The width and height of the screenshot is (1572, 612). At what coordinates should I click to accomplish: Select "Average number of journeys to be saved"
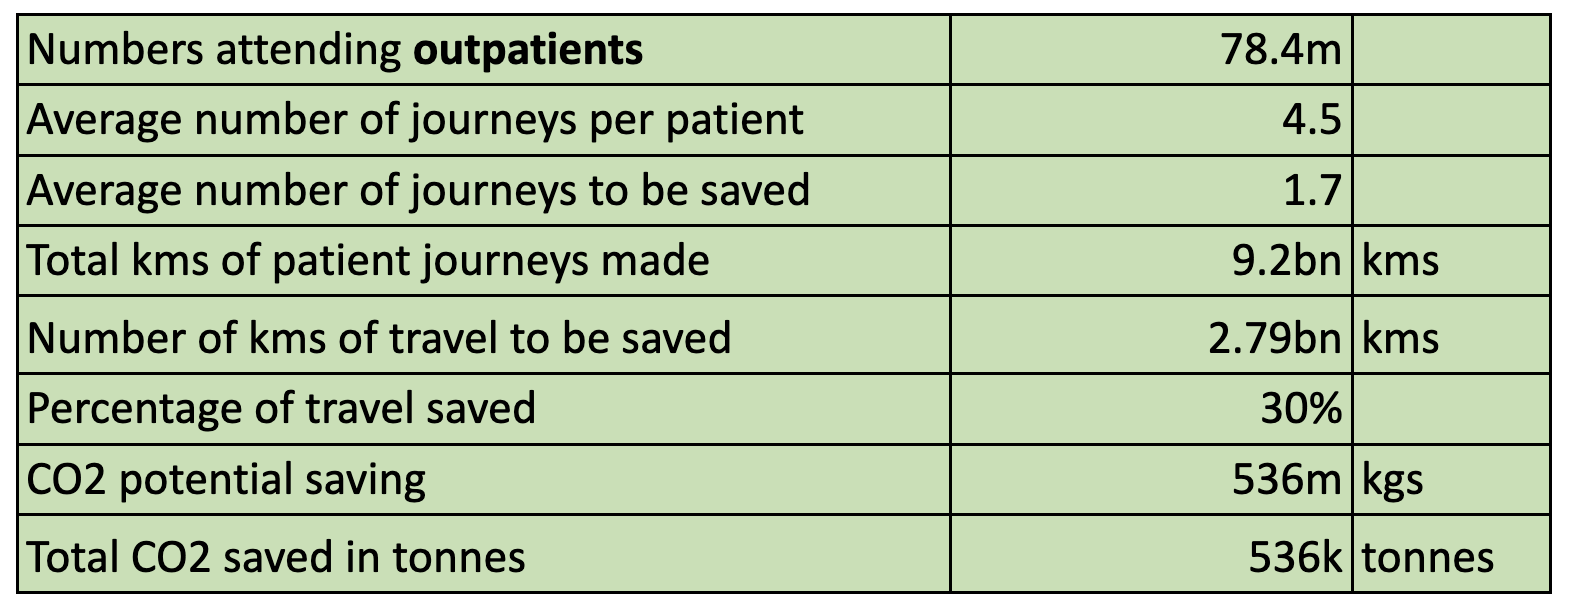(x=418, y=190)
